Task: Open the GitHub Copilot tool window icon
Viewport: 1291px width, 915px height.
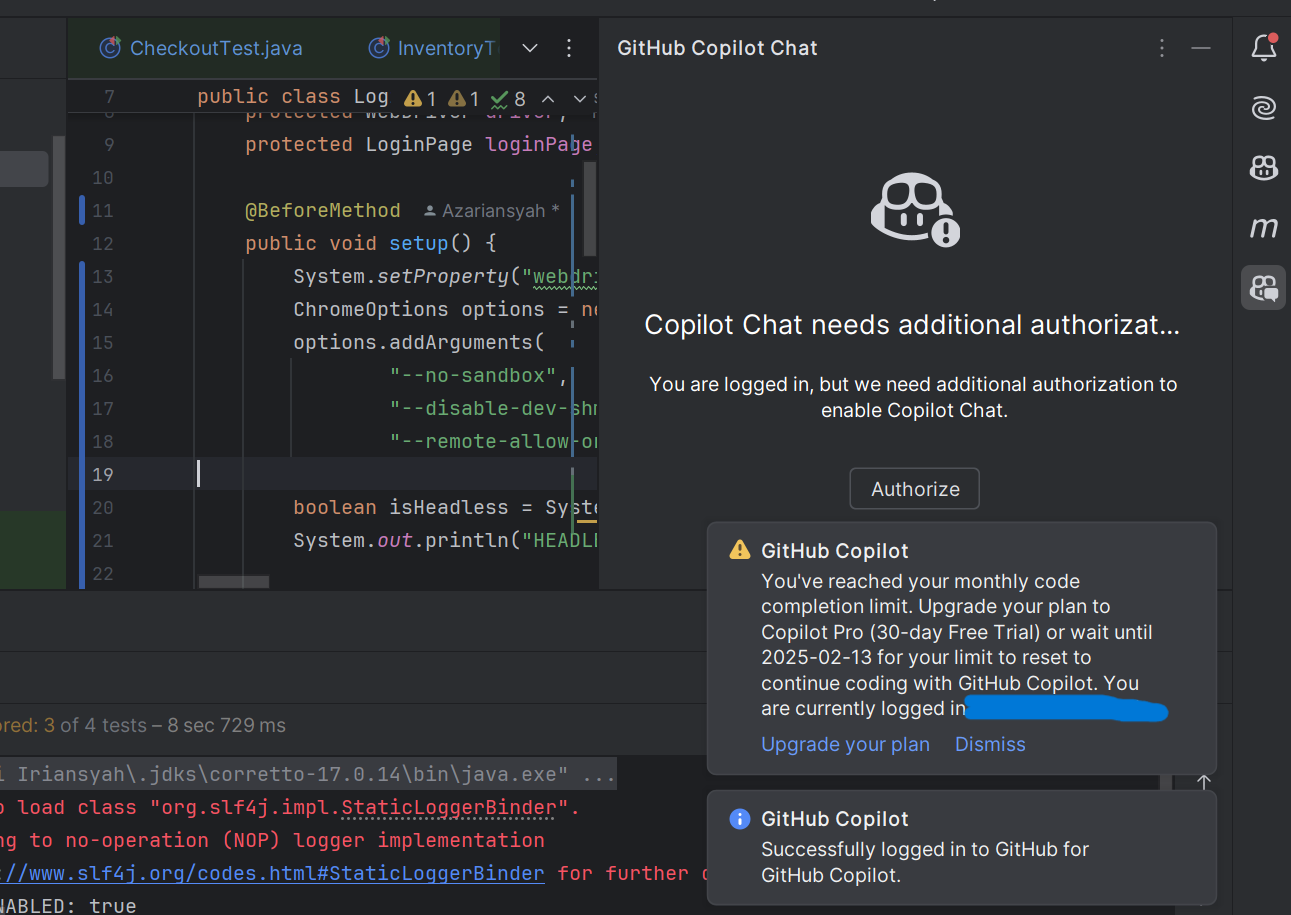Action: tap(1264, 168)
